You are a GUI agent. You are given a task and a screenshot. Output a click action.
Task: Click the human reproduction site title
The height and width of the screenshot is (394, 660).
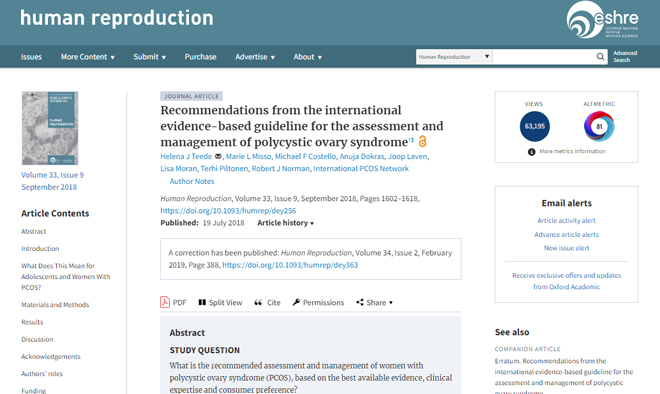(117, 18)
